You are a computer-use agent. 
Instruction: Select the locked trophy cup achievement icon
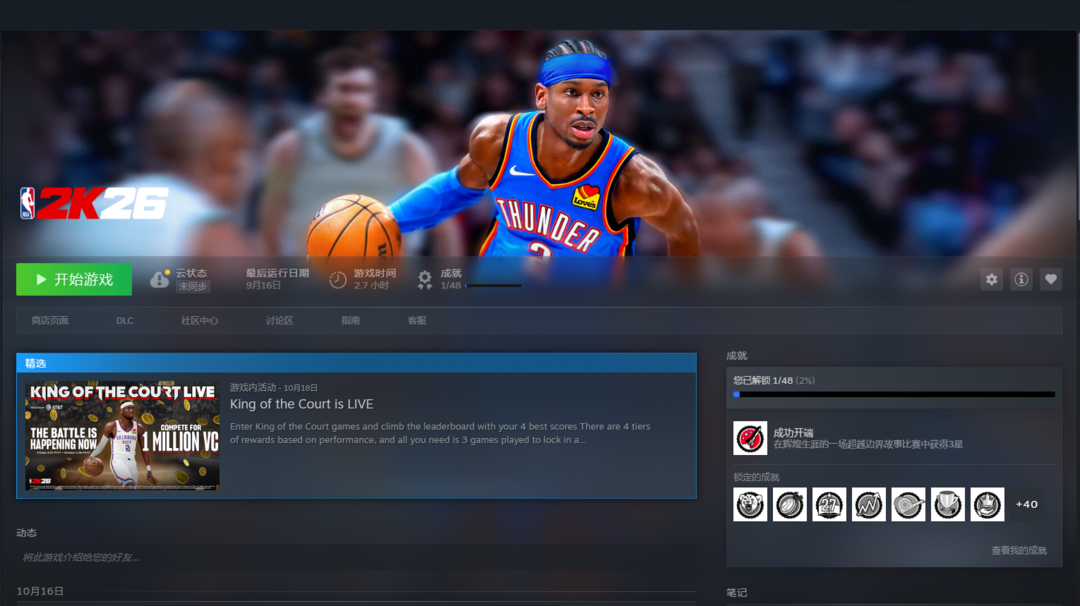[948, 505]
